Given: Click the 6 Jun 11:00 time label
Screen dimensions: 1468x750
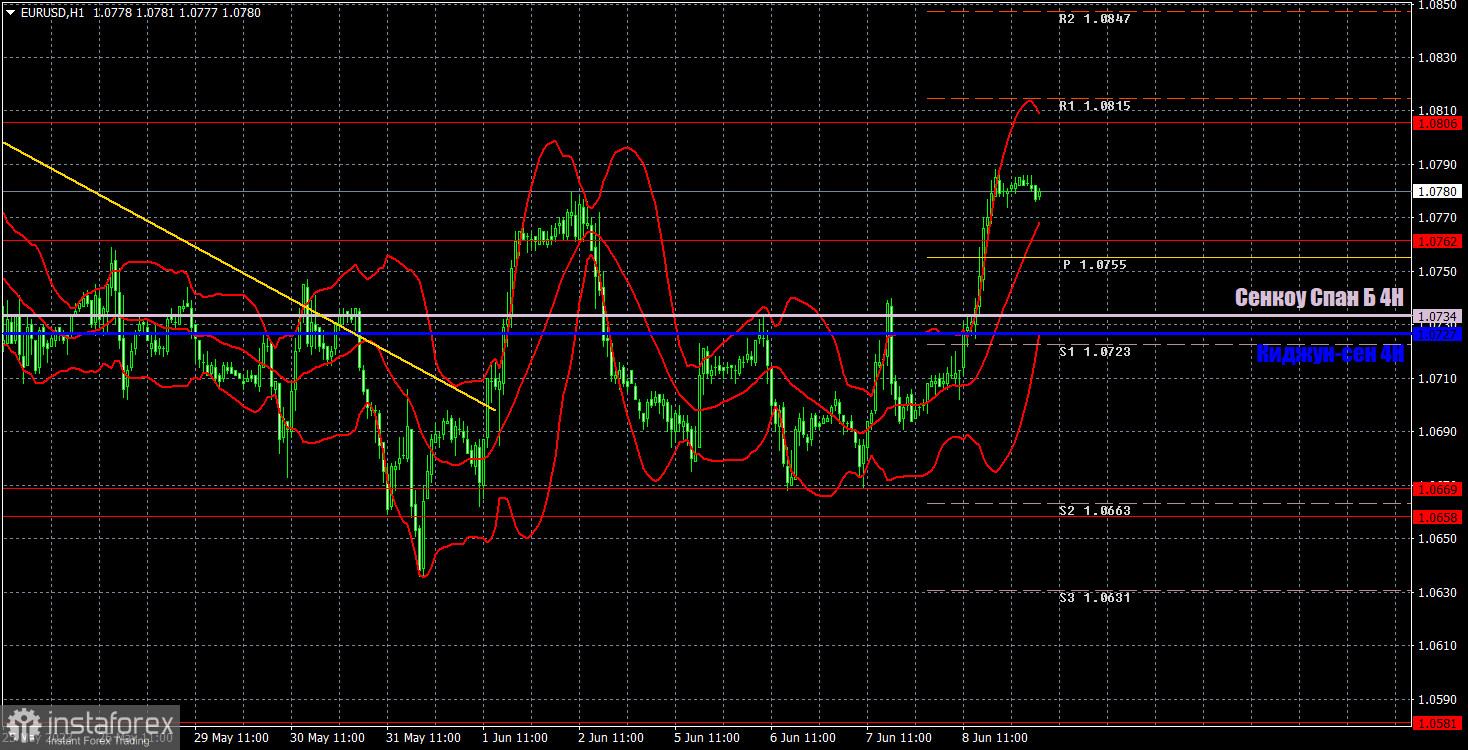Looking at the screenshot, I should point(804,738).
